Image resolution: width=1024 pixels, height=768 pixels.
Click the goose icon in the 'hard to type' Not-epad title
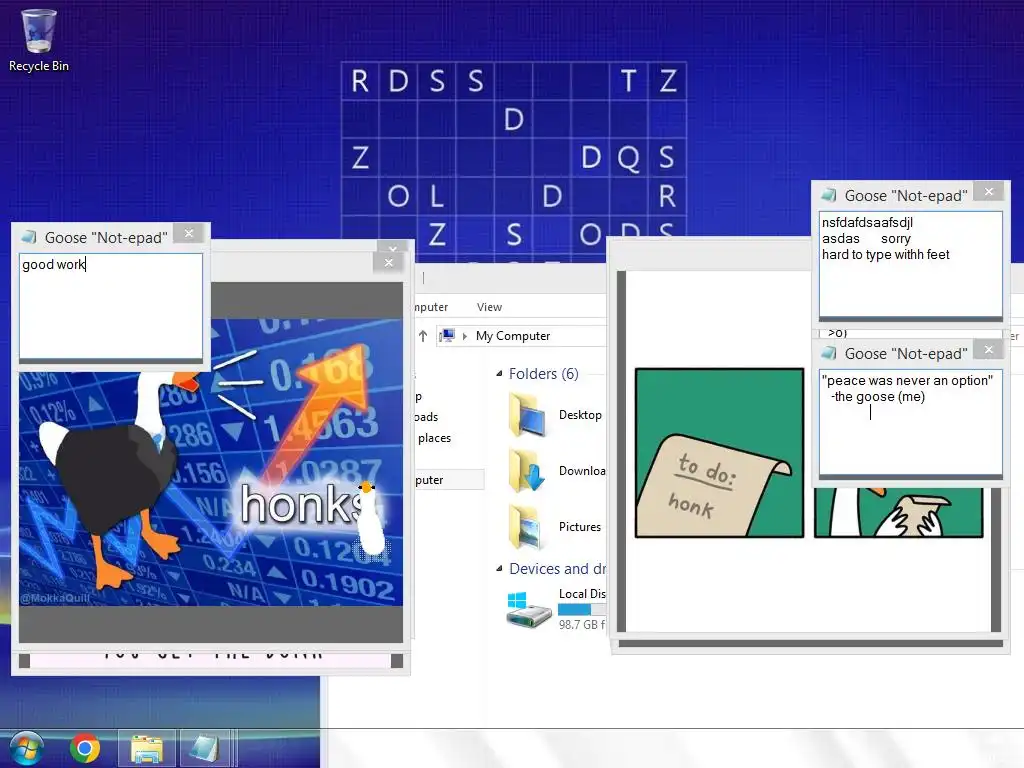(829, 195)
